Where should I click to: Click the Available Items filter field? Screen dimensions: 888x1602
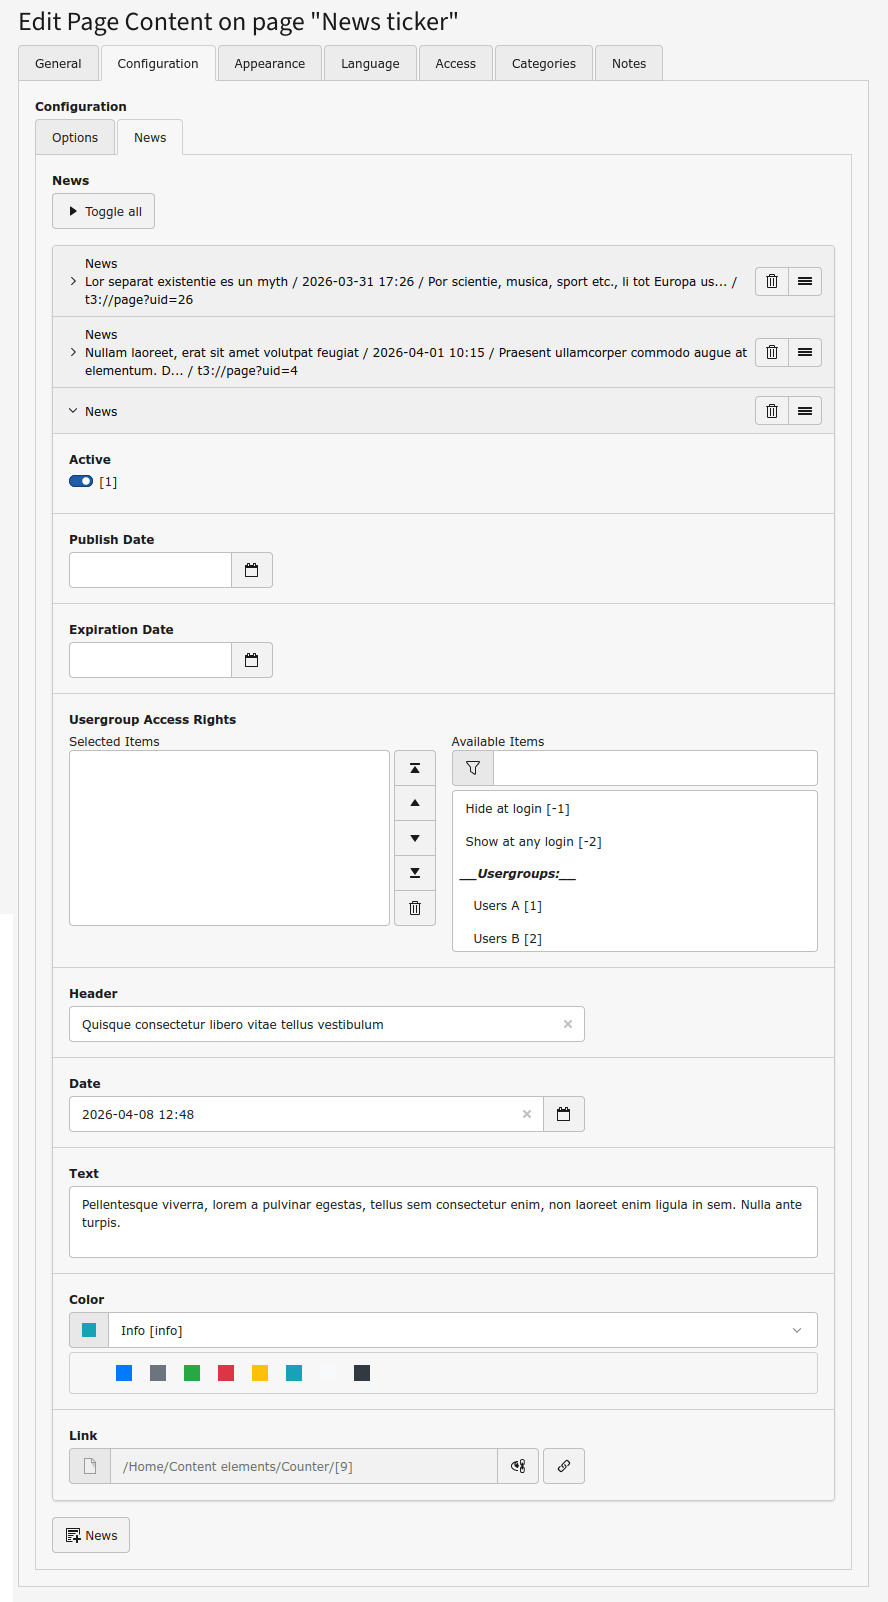(655, 768)
